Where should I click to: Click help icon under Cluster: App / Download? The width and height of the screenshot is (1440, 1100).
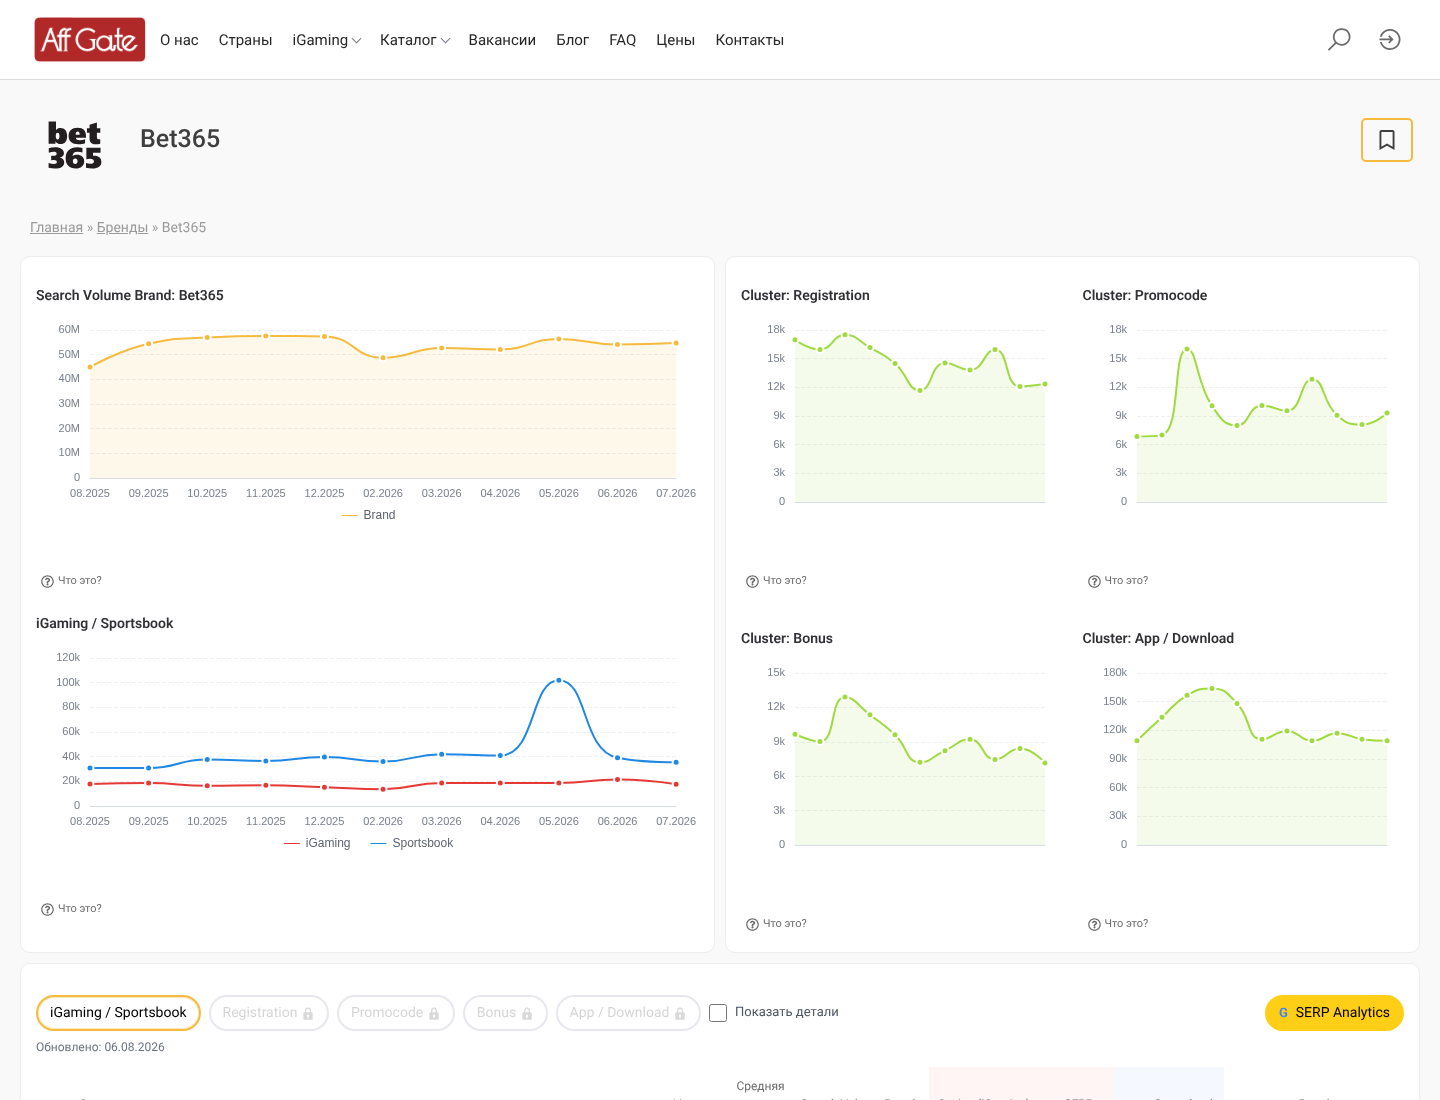1094,924
